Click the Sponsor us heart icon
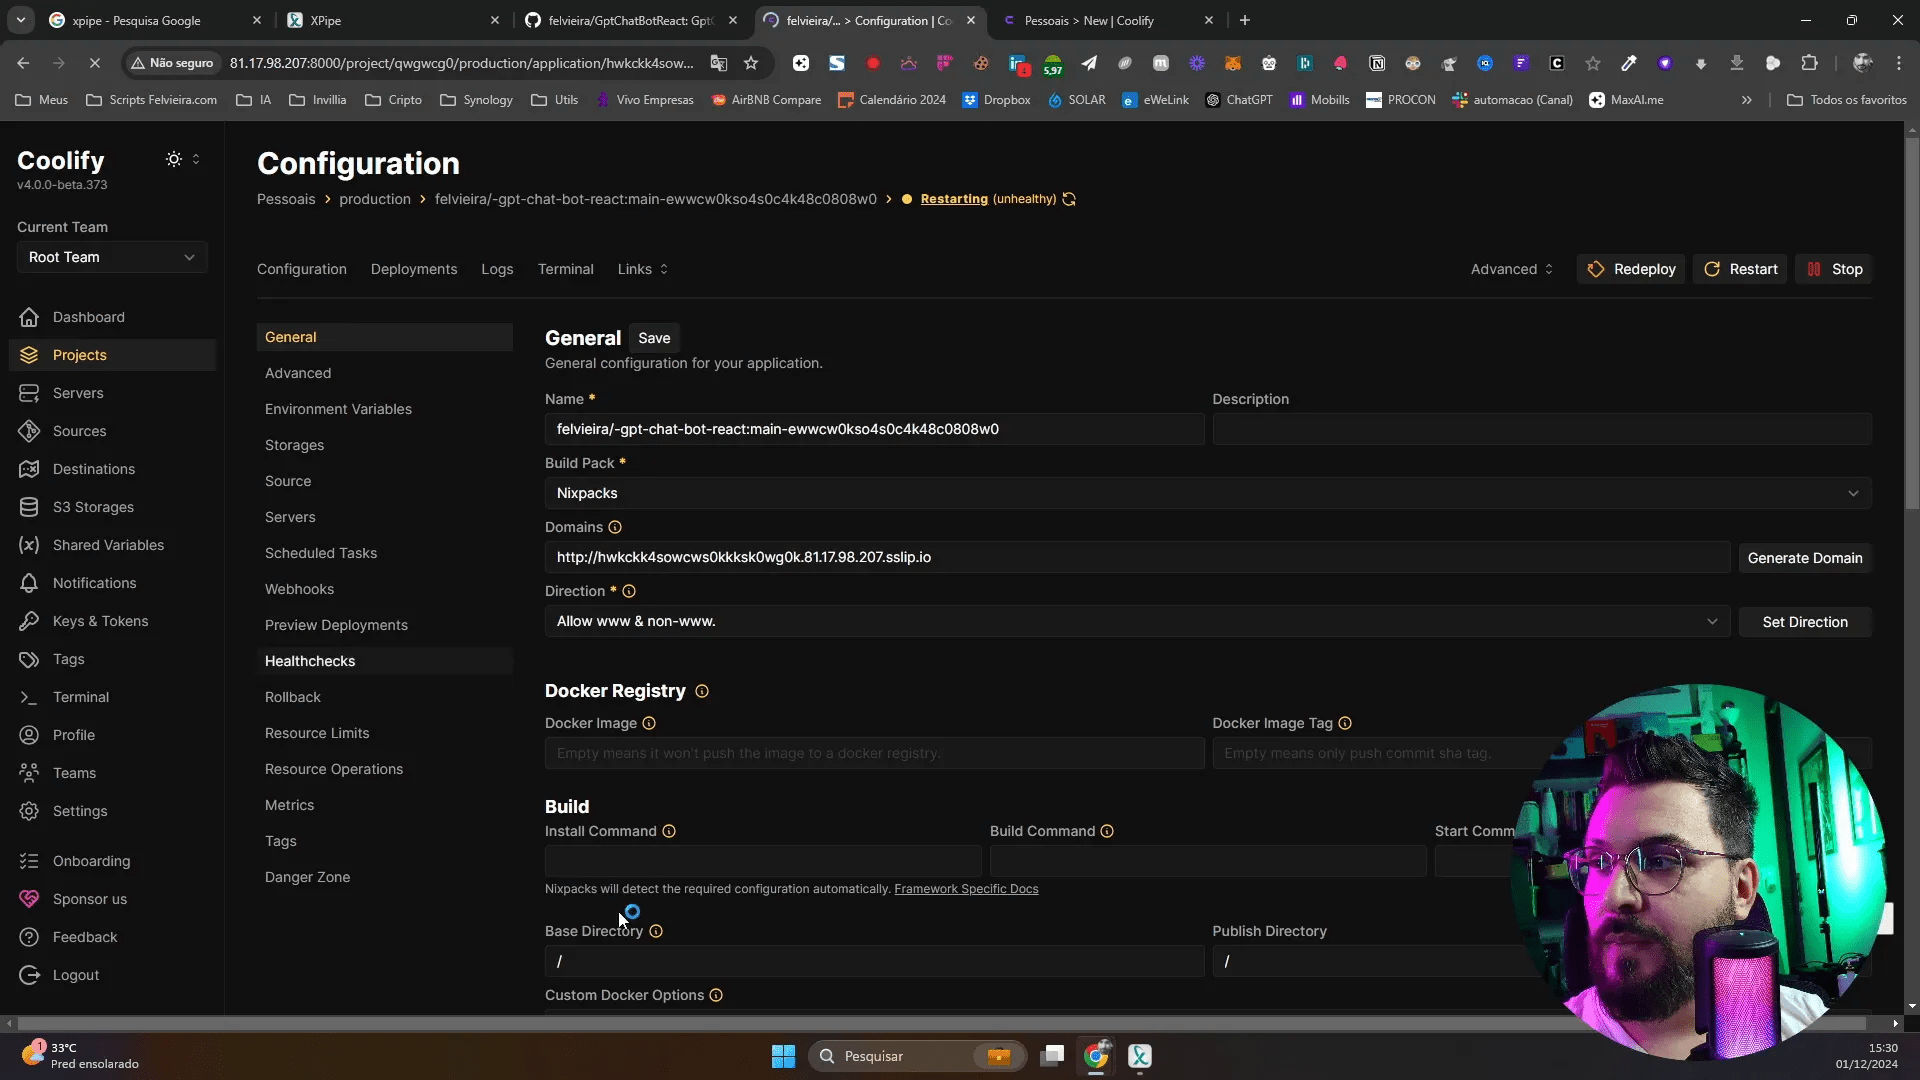The width and height of the screenshot is (1920, 1080). click(29, 899)
